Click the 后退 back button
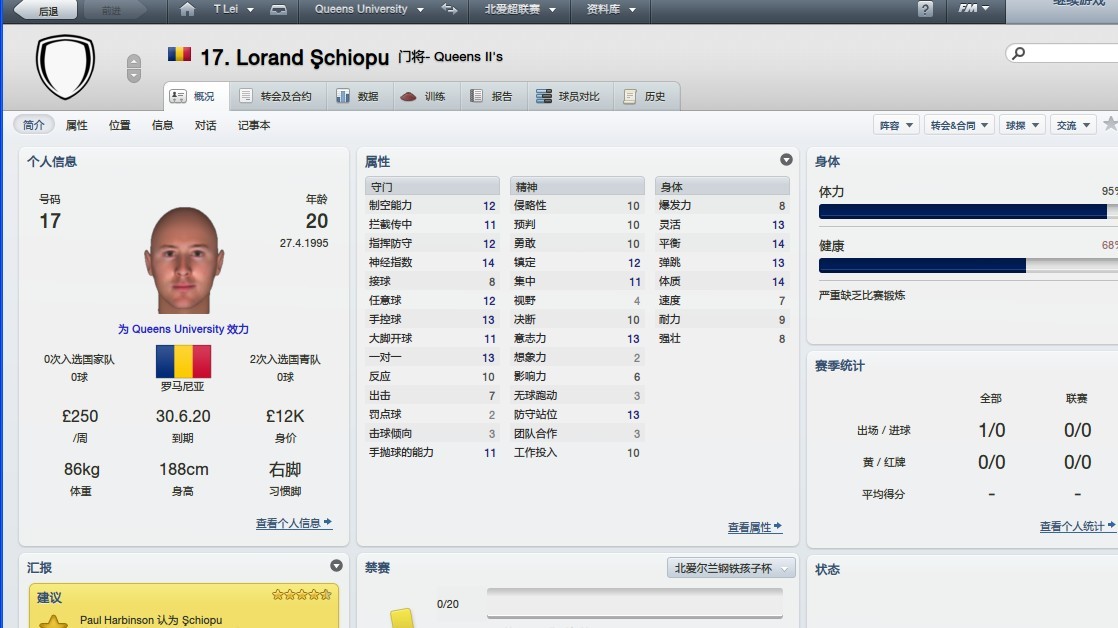This screenshot has height=628, width=1118. (x=45, y=10)
